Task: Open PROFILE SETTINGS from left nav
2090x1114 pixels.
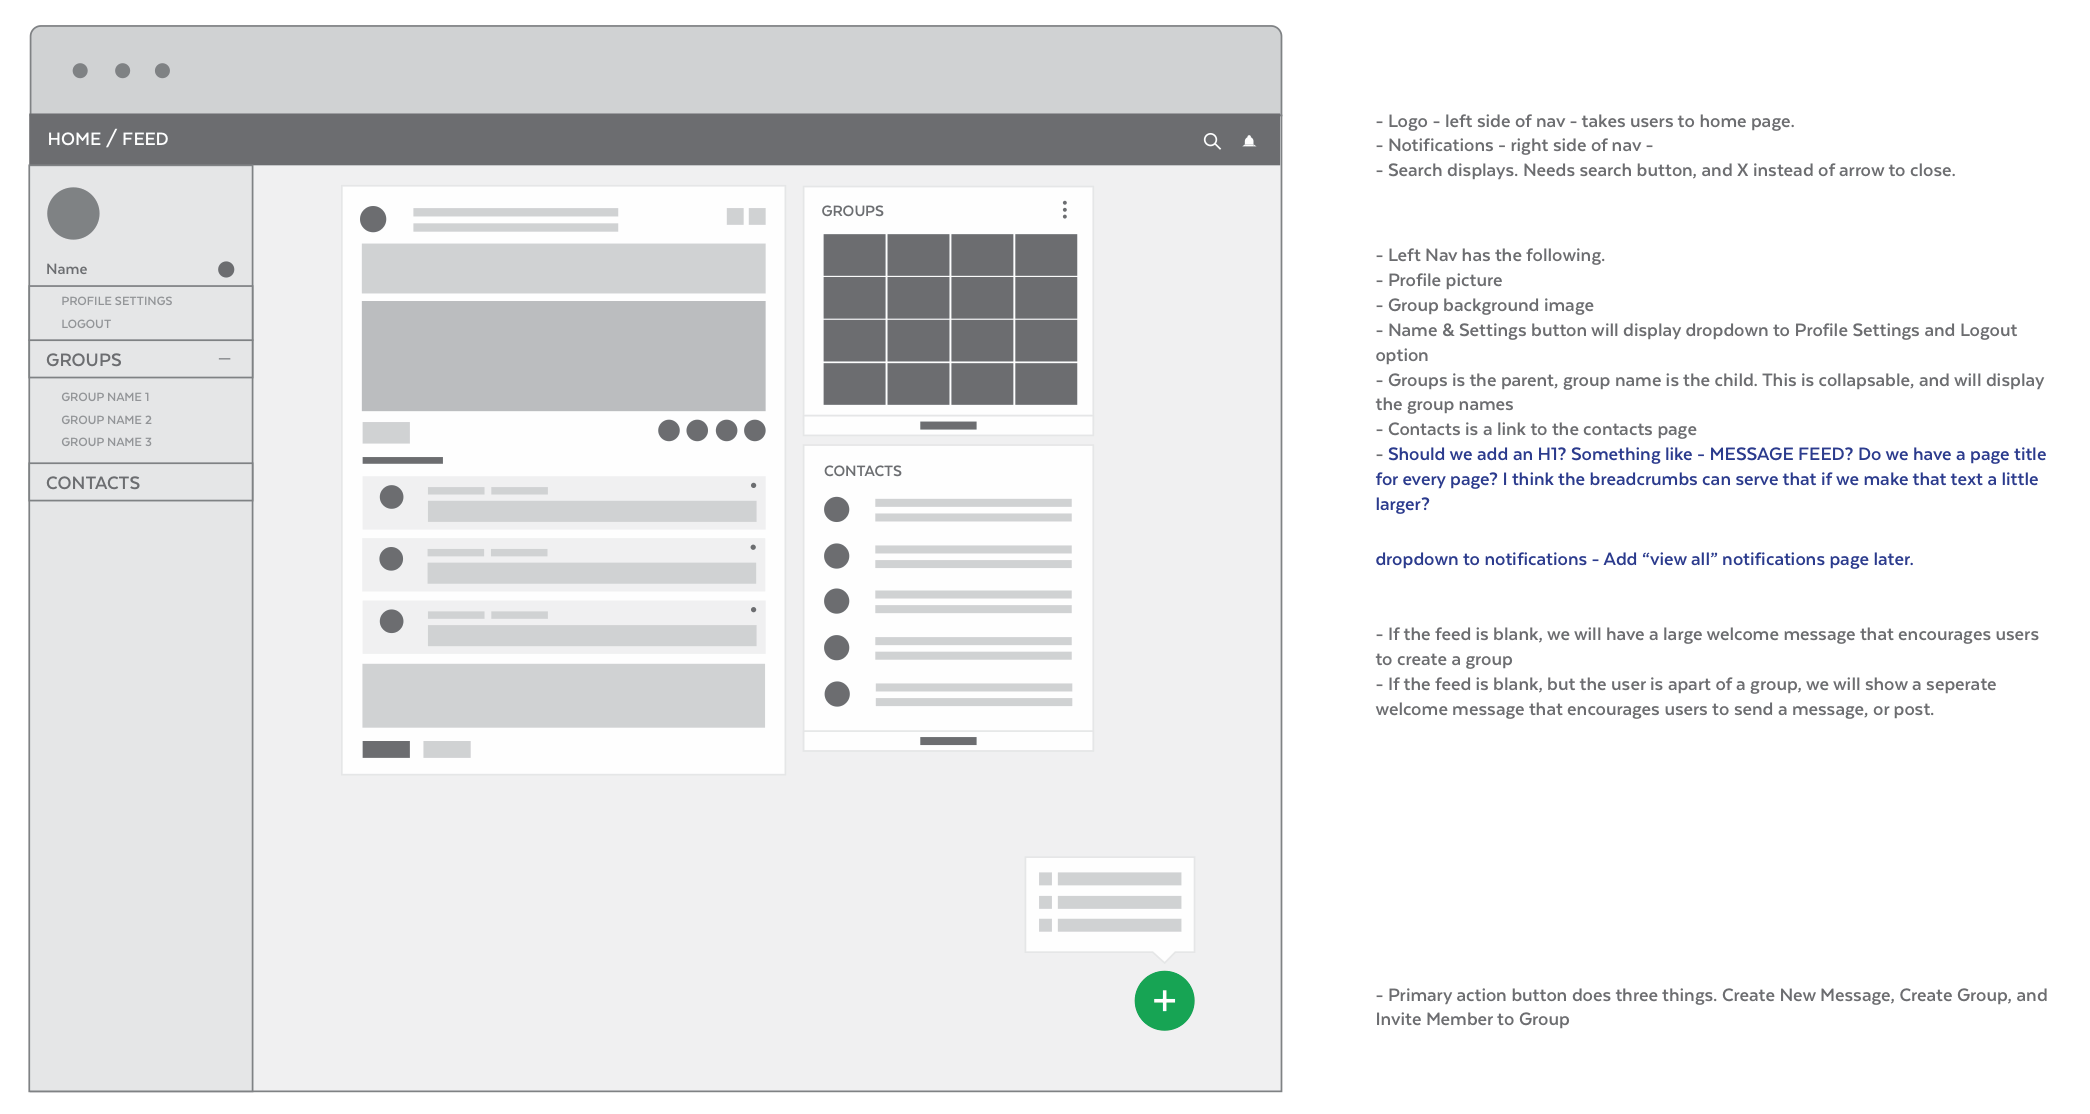Action: point(116,300)
